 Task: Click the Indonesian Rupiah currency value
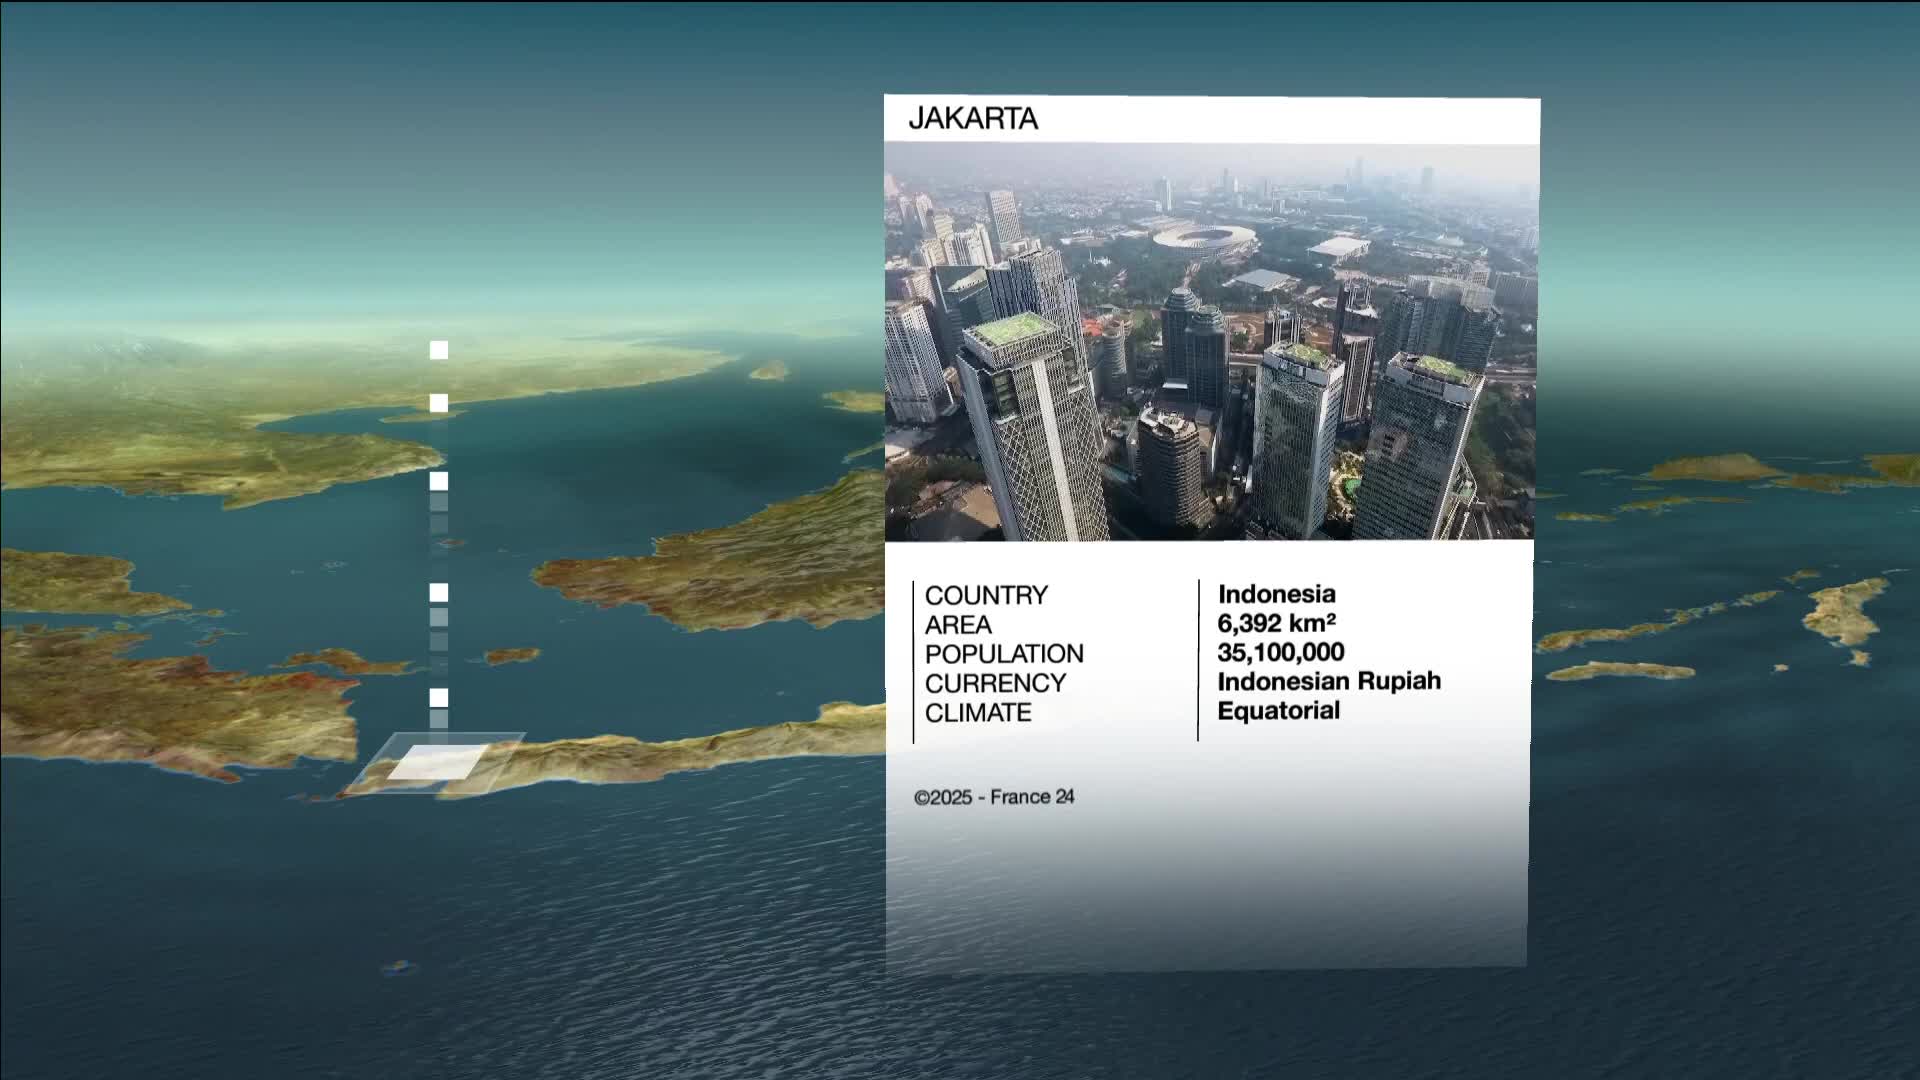click(x=1328, y=681)
